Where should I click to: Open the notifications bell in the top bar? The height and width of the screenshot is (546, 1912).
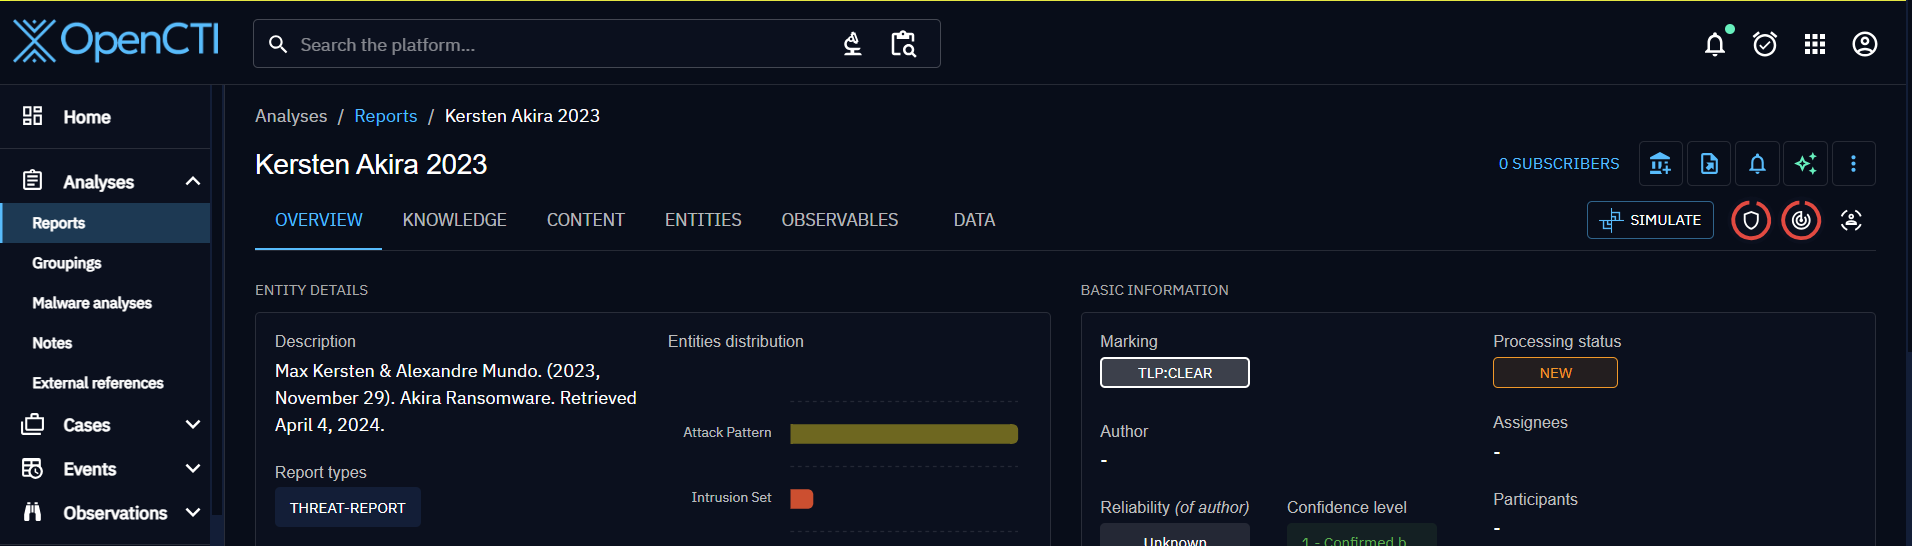(x=1714, y=44)
